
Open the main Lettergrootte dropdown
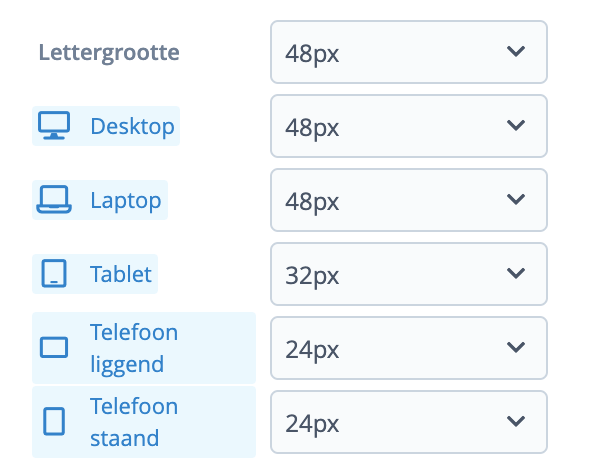click(408, 52)
